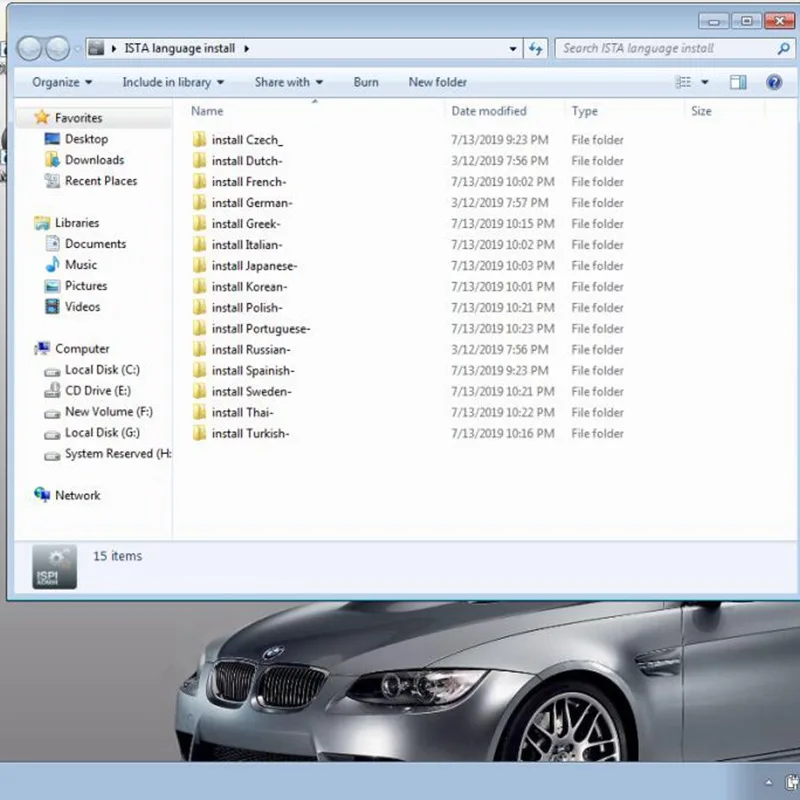Open the Share with menu
800x800 pixels.
tap(288, 82)
